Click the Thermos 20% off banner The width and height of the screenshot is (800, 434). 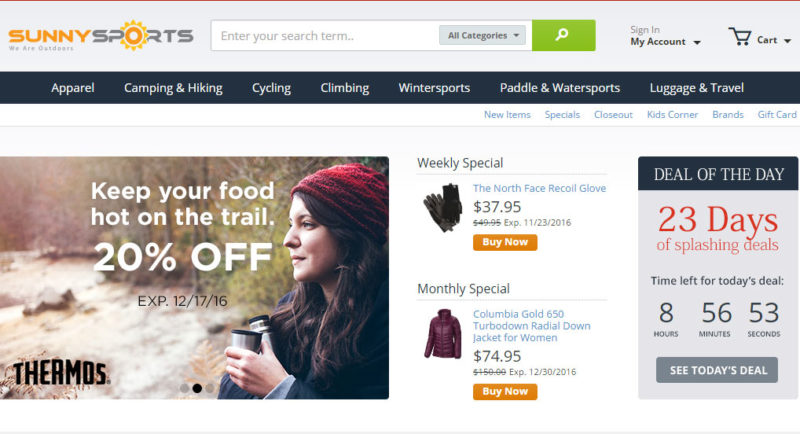pyautogui.click(x=194, y=277)
